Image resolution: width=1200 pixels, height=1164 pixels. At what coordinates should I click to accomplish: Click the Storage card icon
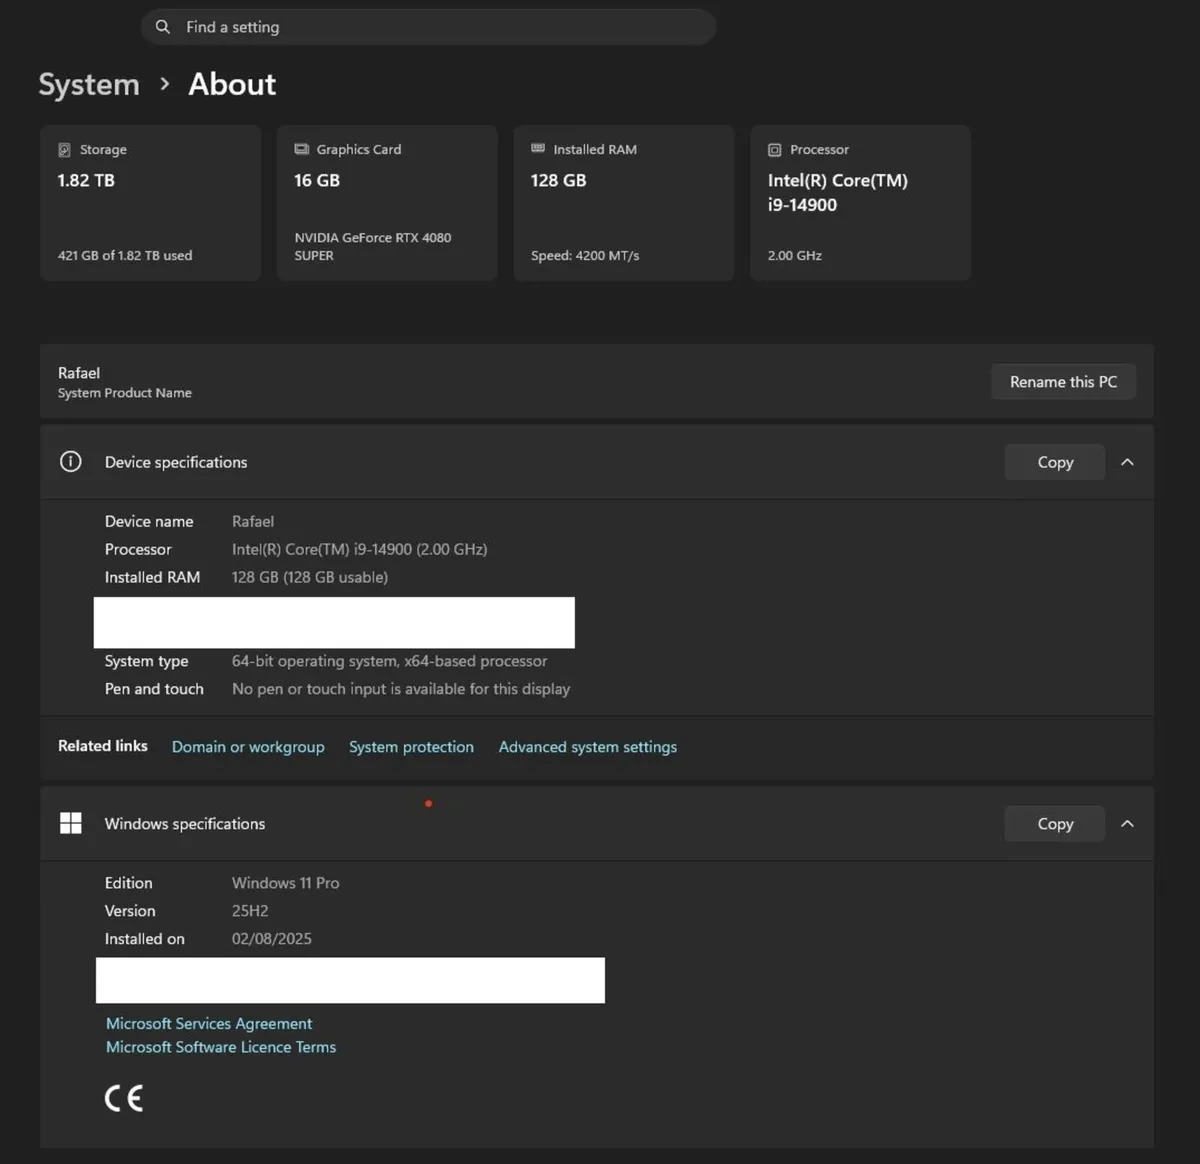click(x=64, y=150)
